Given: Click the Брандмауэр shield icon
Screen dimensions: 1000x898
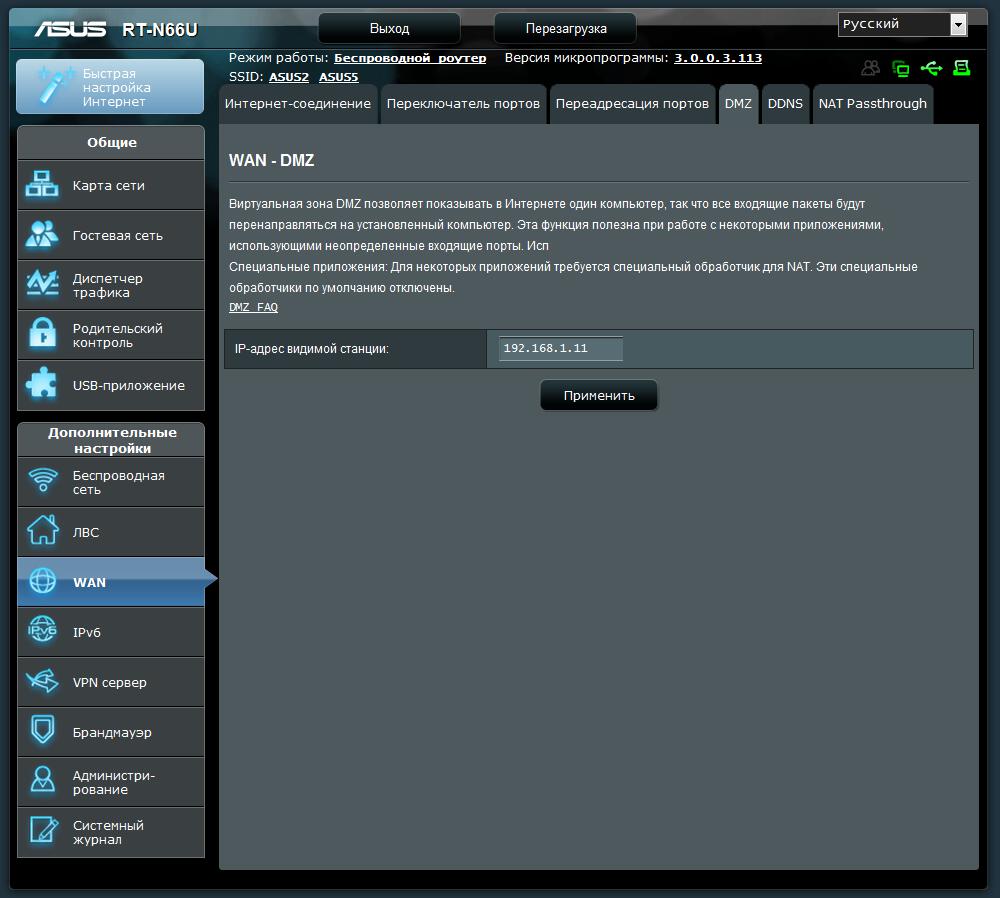Looking at the screenshot, I should [x=43, y=730].
